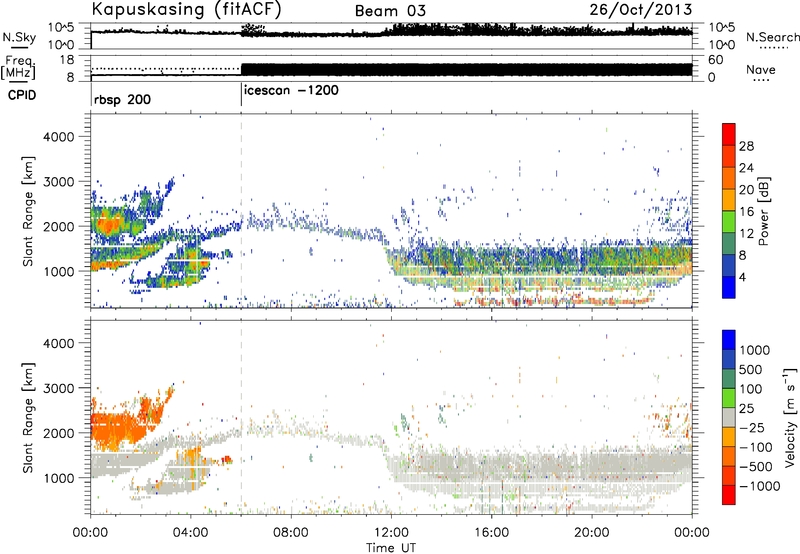The height and width of the screenshot is (554, 800).
Task: Click the 'Beam 03' label
Action: coord(390,11)
